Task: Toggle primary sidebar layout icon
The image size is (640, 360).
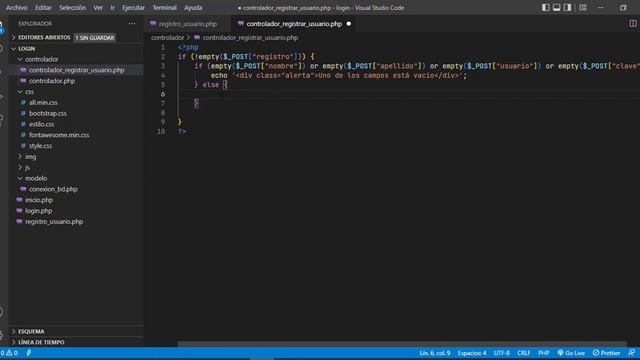Action: 546,8
